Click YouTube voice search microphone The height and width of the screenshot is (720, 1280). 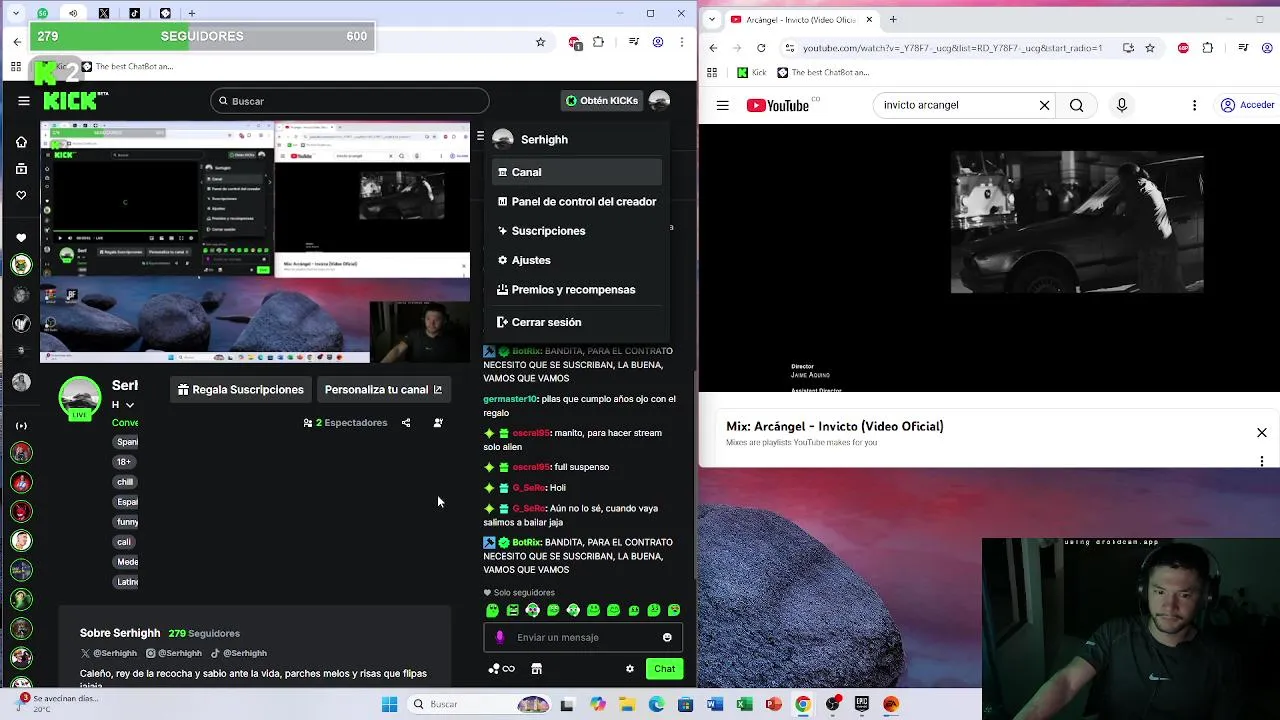point(1122,105)
